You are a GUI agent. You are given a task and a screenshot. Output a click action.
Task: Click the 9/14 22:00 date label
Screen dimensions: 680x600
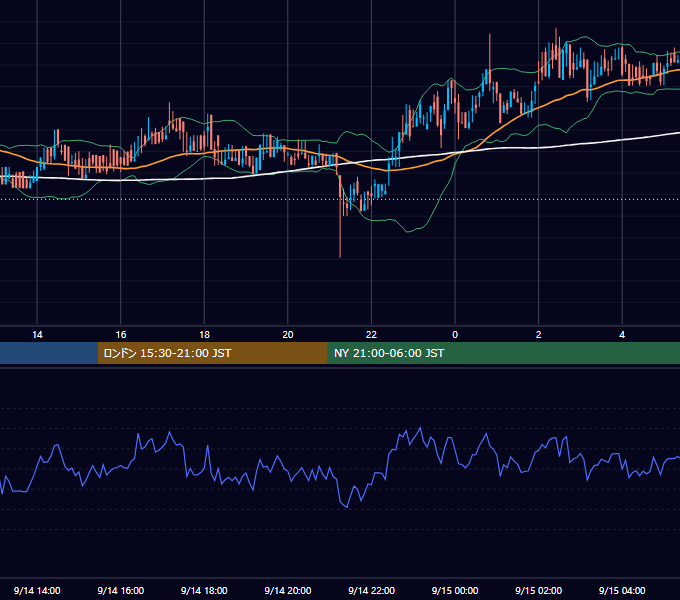(x=371, y=590)
